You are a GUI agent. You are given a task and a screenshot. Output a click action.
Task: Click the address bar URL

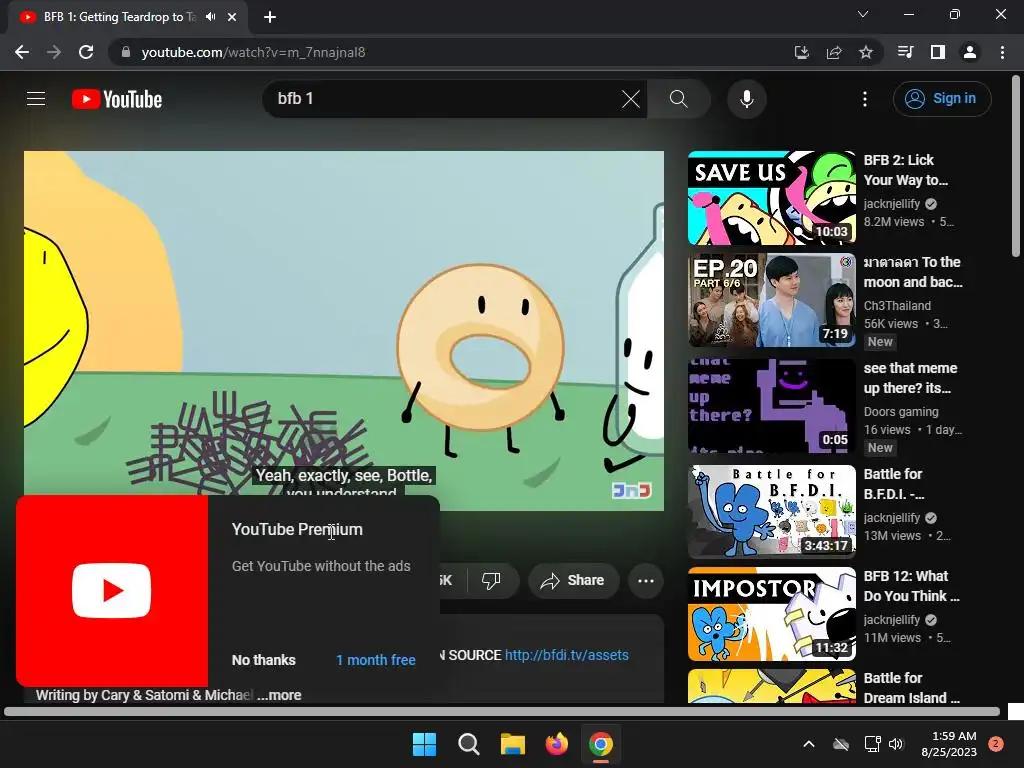[253, 52]
